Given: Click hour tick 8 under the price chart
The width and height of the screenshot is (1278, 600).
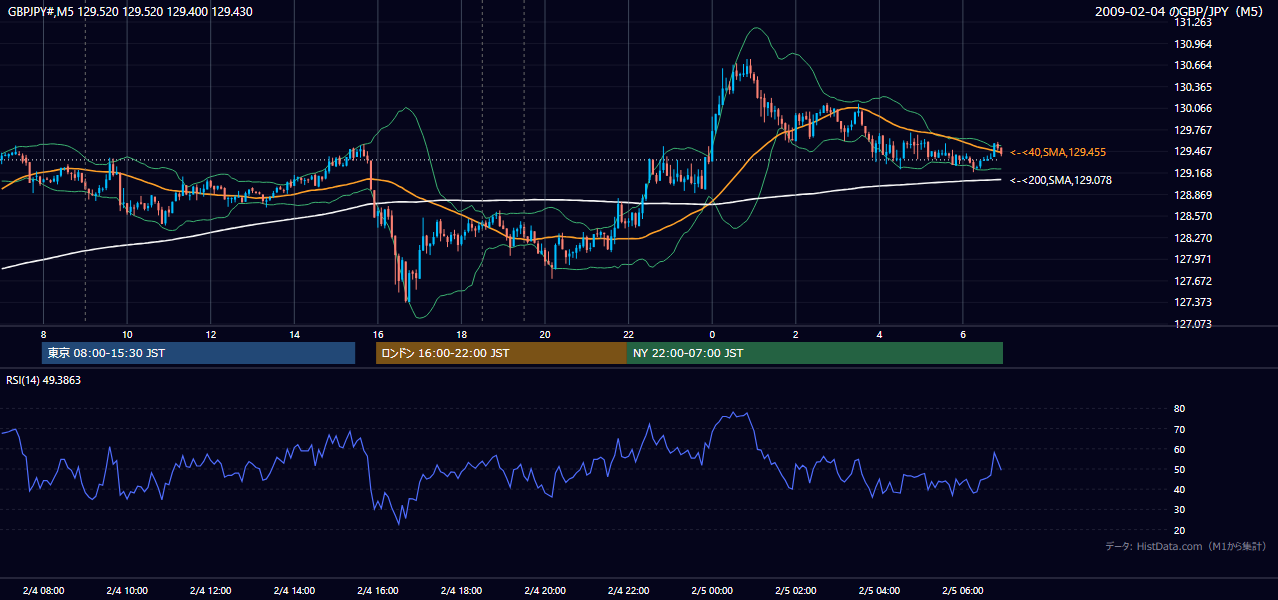Looking at the screenshot, I should pyautogui.click(x=43, y=334).
